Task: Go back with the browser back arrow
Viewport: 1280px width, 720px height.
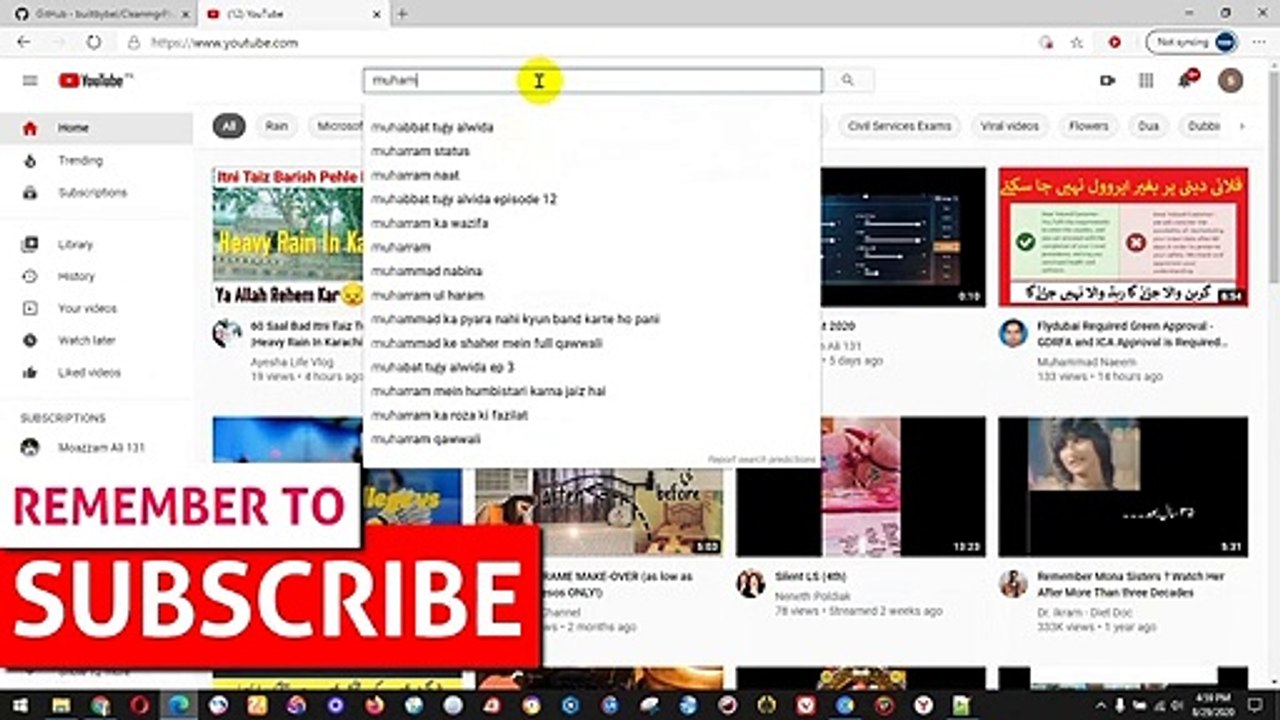Action: 24,42
